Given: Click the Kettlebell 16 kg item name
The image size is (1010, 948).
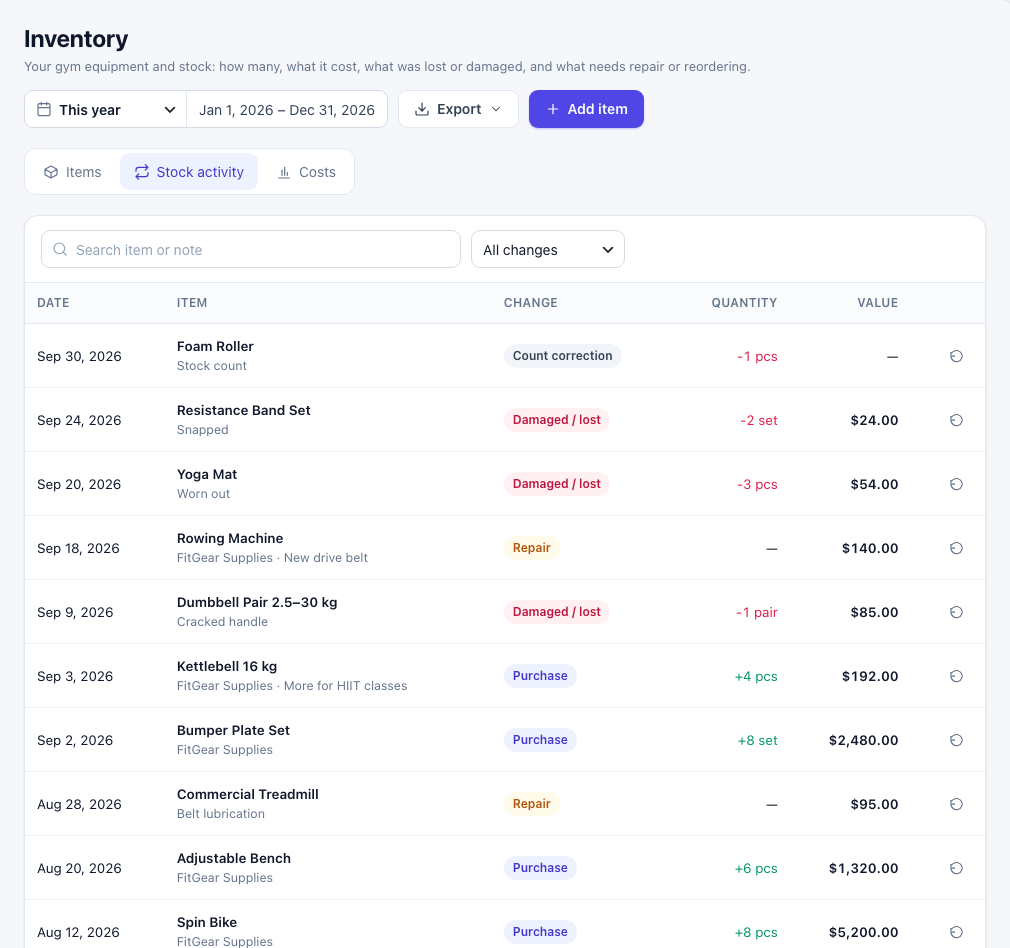Looking at the screenshot, I should coord(227,667).
